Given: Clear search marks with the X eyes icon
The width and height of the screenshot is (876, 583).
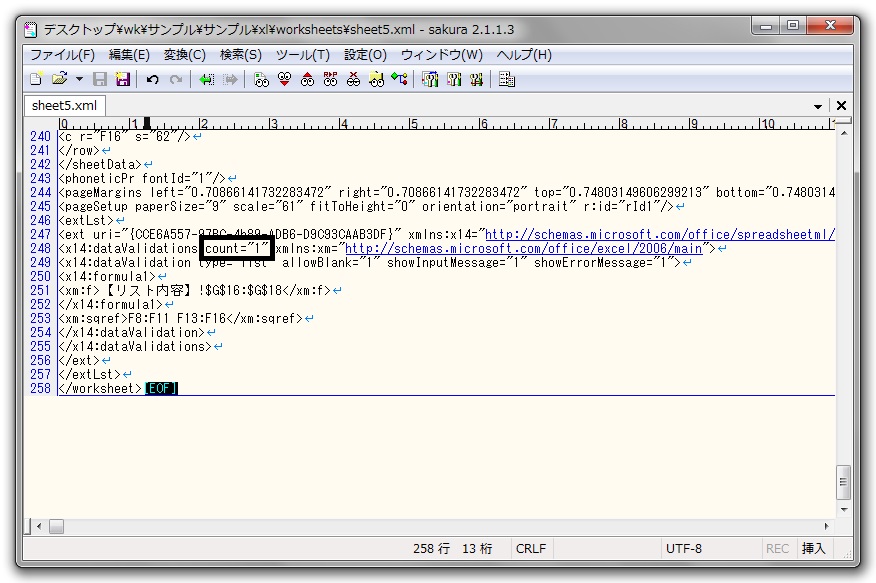Looking at the screenshot, I should coord(353,79).
